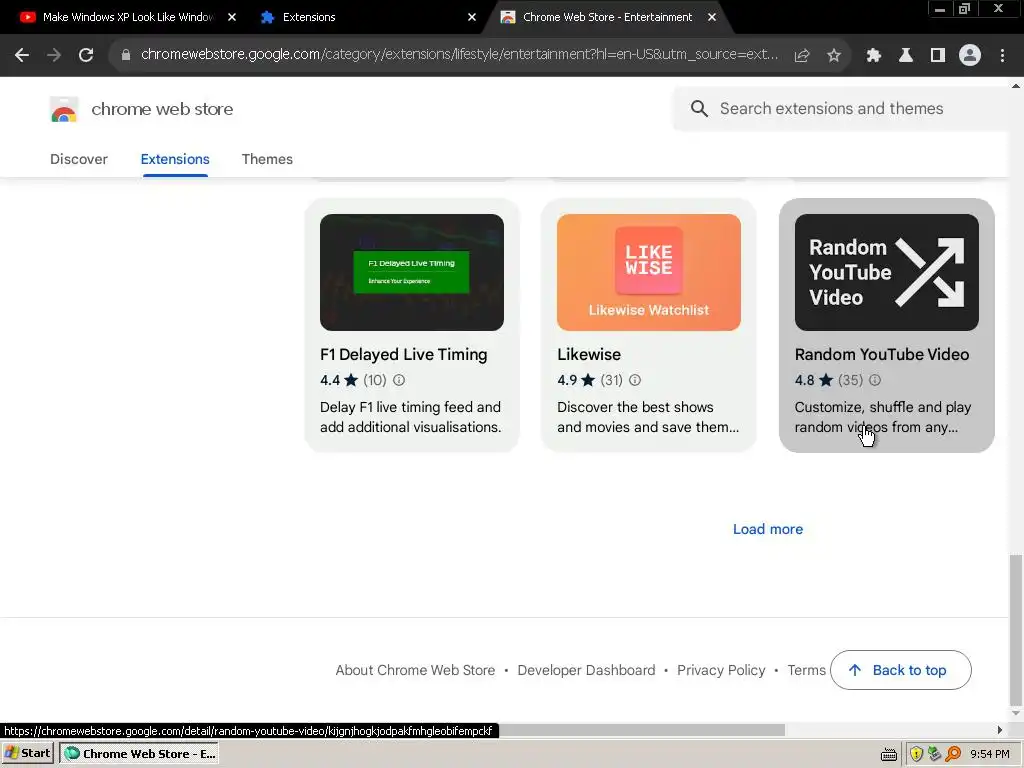1024x768 pixels.
Task: Reload the page with the refresh icon
Action: (86, 56)
